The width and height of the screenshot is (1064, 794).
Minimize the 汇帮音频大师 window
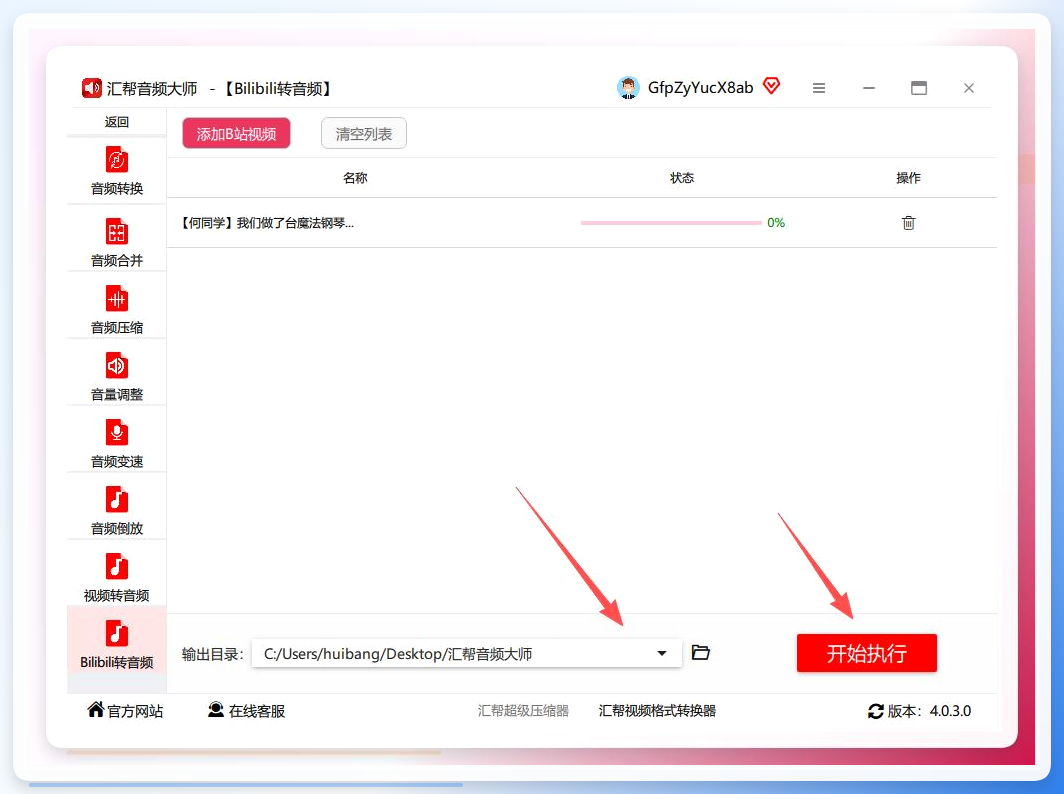[869, 88]
